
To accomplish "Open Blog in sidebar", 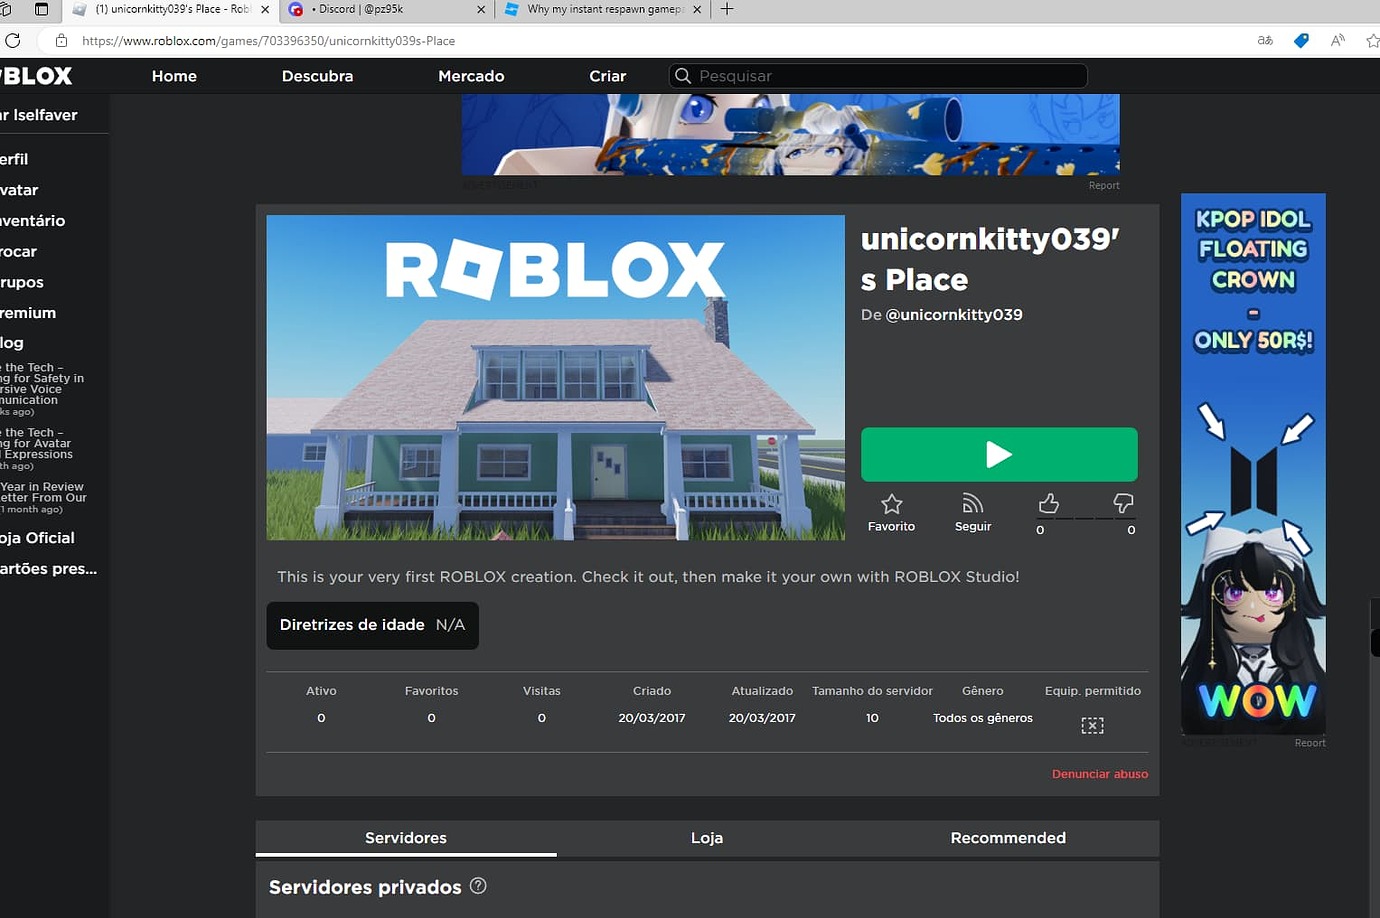I will 12,343.
